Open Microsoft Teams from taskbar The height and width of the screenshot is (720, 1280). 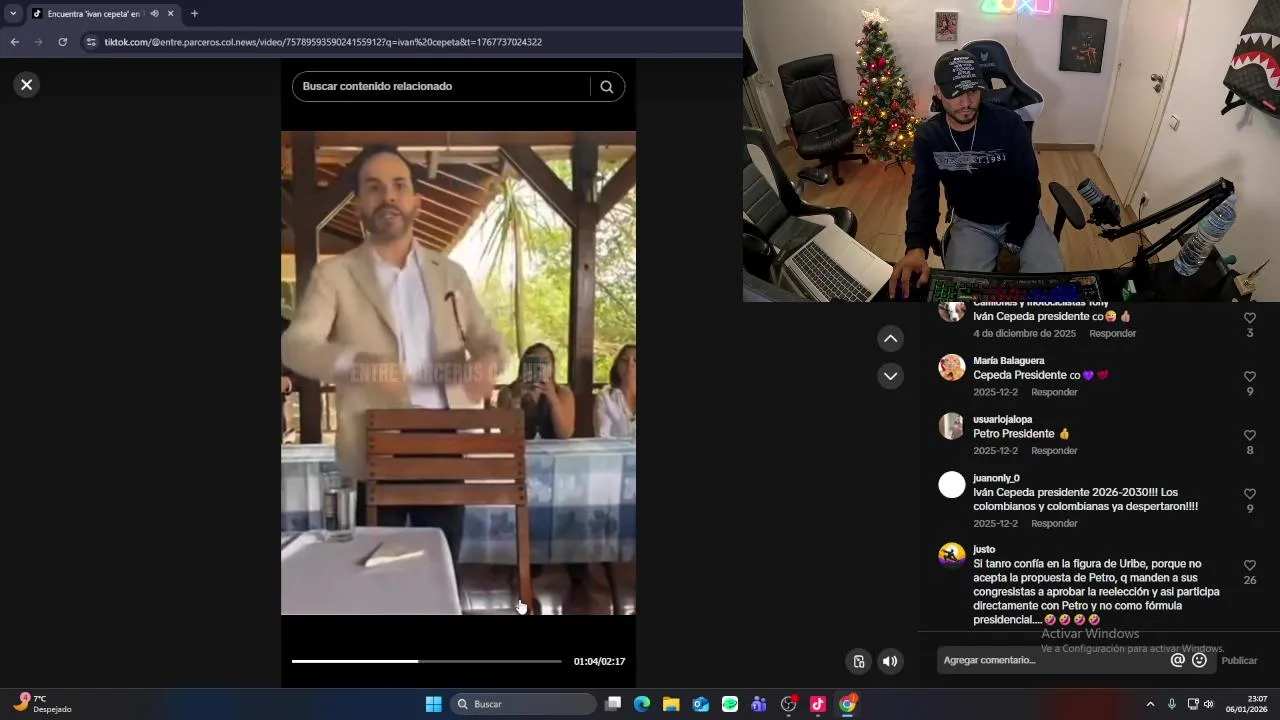[759, 704]
